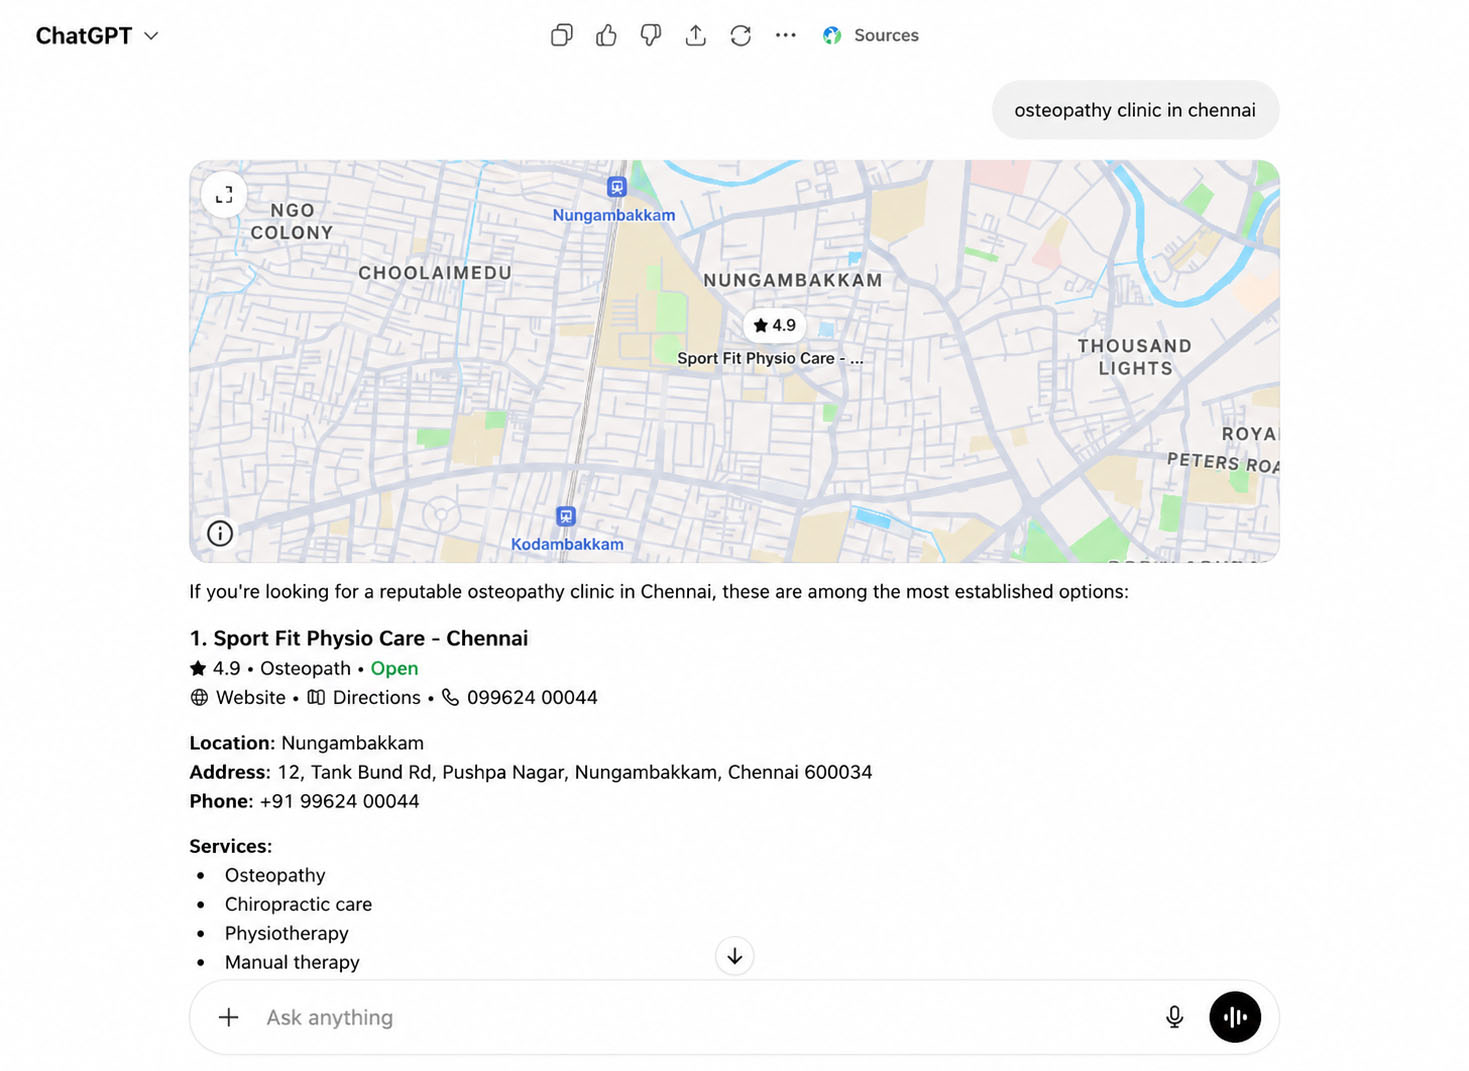Click the Physiotherapy list item

click(286, 933)
